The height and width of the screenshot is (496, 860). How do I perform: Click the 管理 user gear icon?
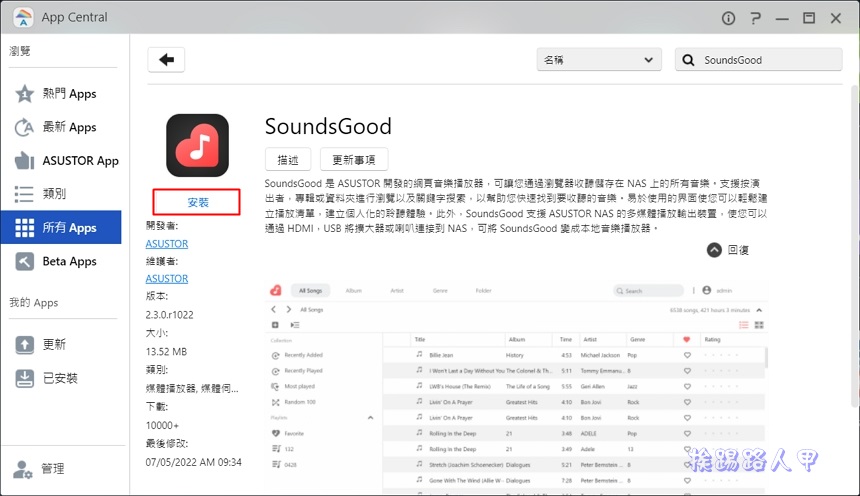23,470
